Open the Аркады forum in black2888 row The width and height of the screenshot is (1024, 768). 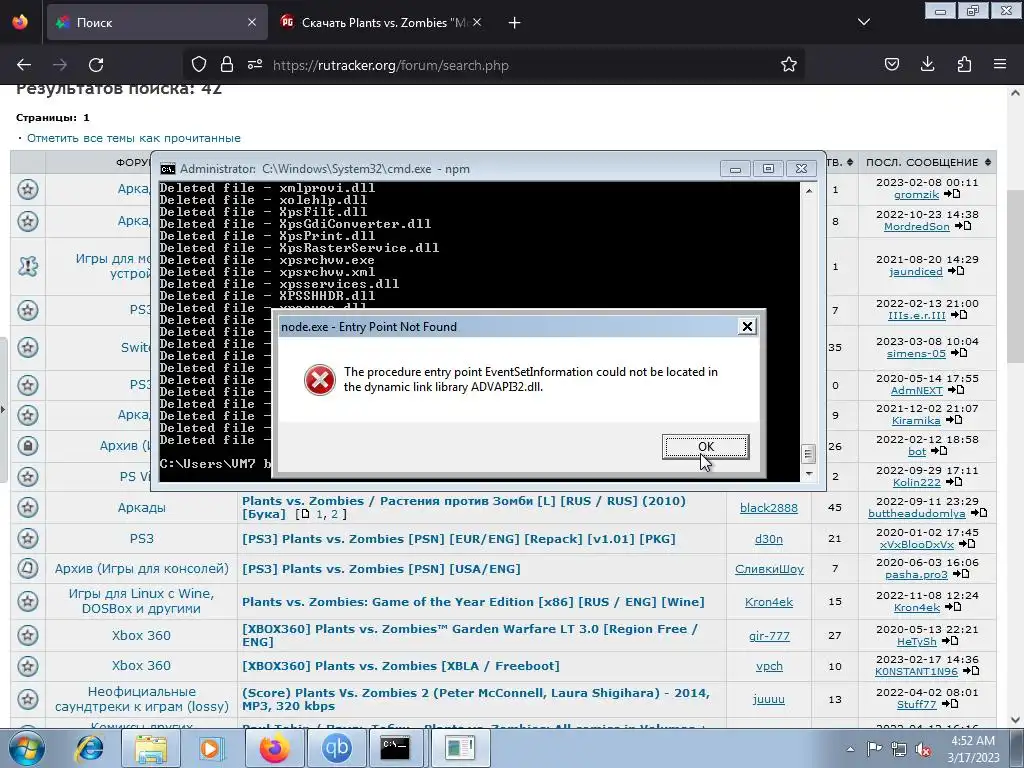(x=142, y=507)
